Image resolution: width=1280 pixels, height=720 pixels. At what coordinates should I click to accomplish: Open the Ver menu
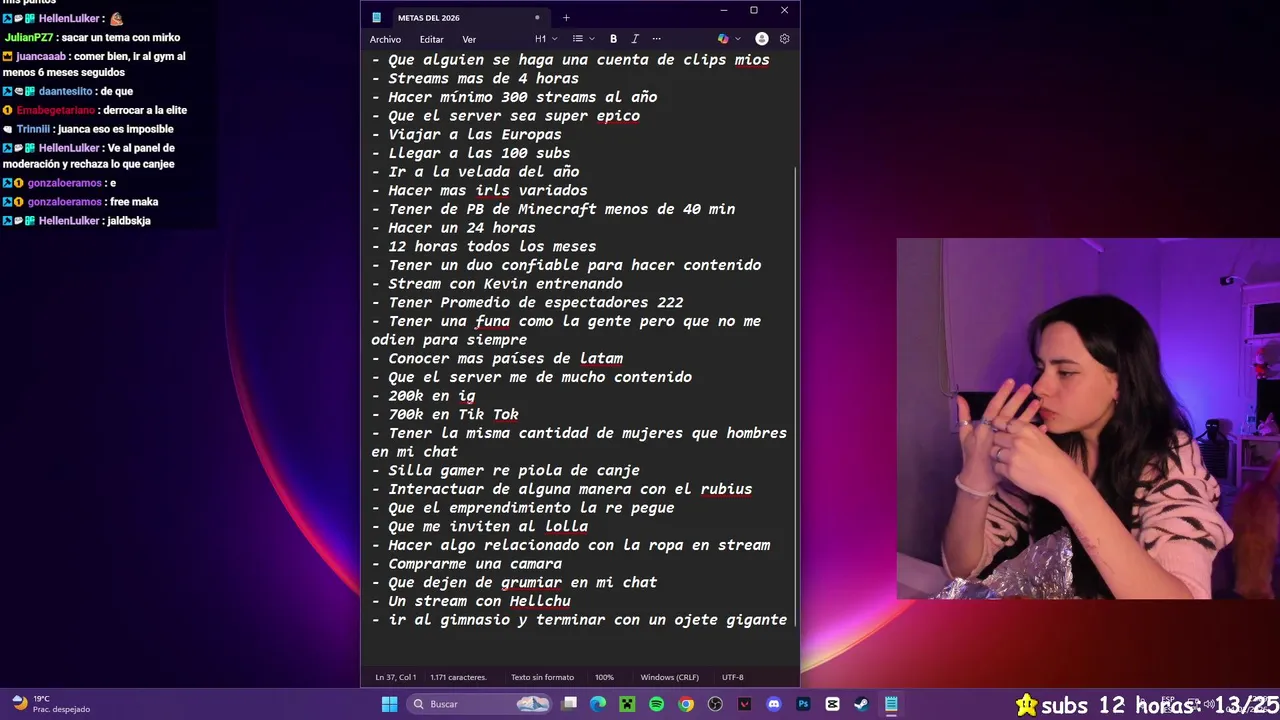pyautogui.click(x=469, y=39)
